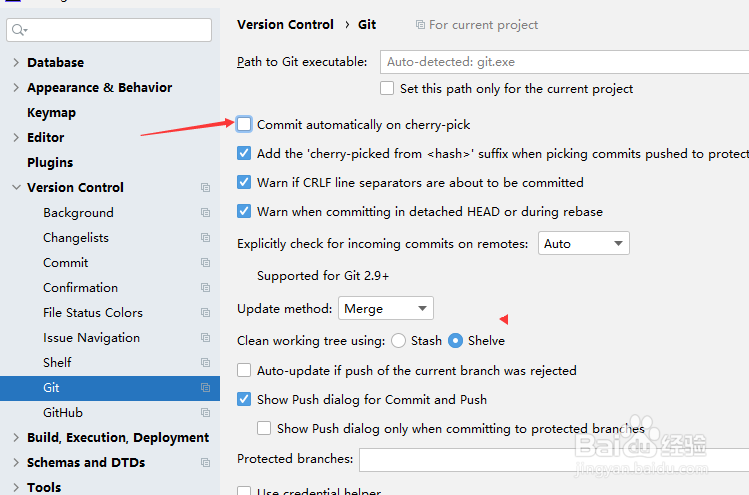Click project-level icon beside Confirmation item
Viewport: 749px width, 495px height.
tap(205, 288)
